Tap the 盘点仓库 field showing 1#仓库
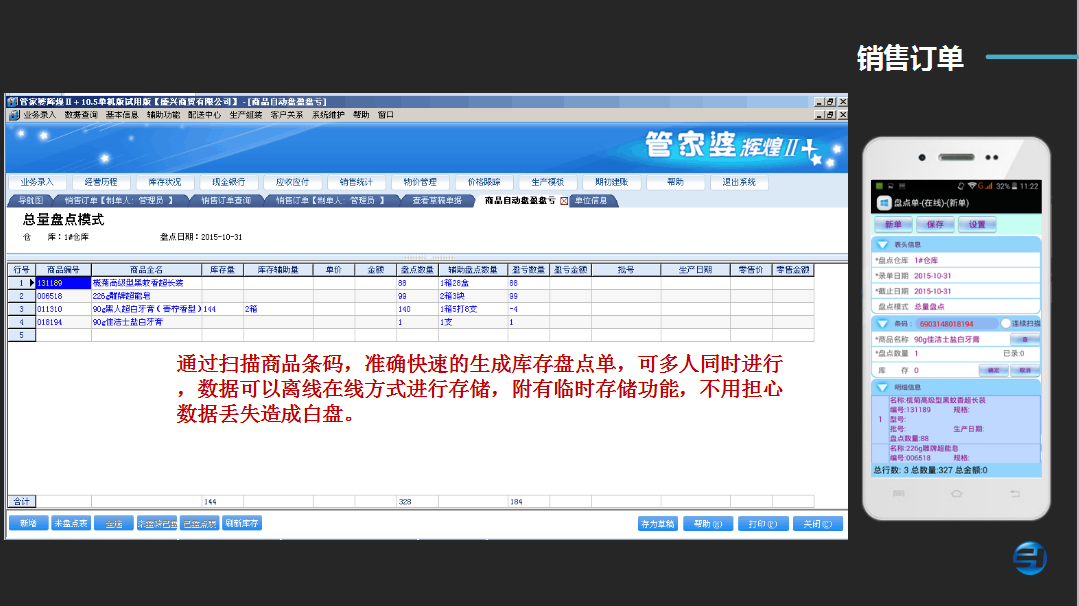 (957, 260)
